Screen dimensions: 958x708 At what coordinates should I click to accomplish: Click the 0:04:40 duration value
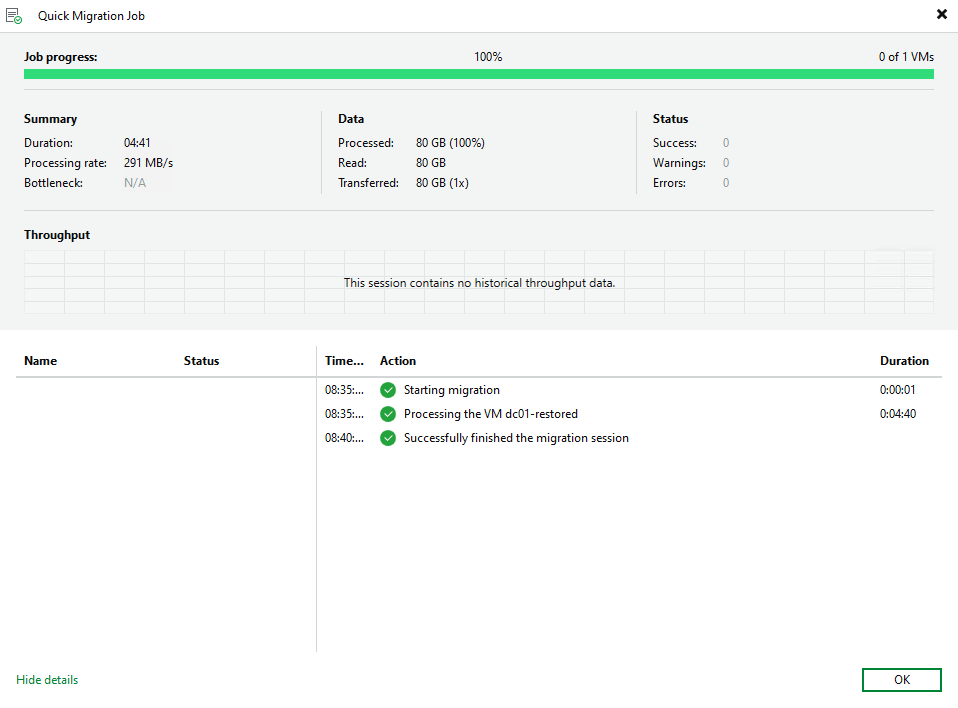[898, 414]
